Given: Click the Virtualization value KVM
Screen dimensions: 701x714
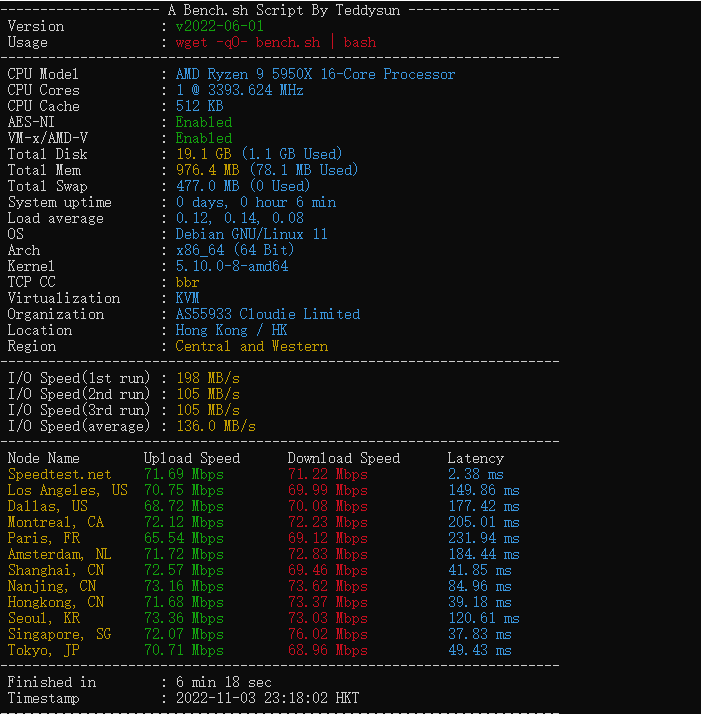Looking at the screenshot, I should pyautogui.click(x=187, y=298).
